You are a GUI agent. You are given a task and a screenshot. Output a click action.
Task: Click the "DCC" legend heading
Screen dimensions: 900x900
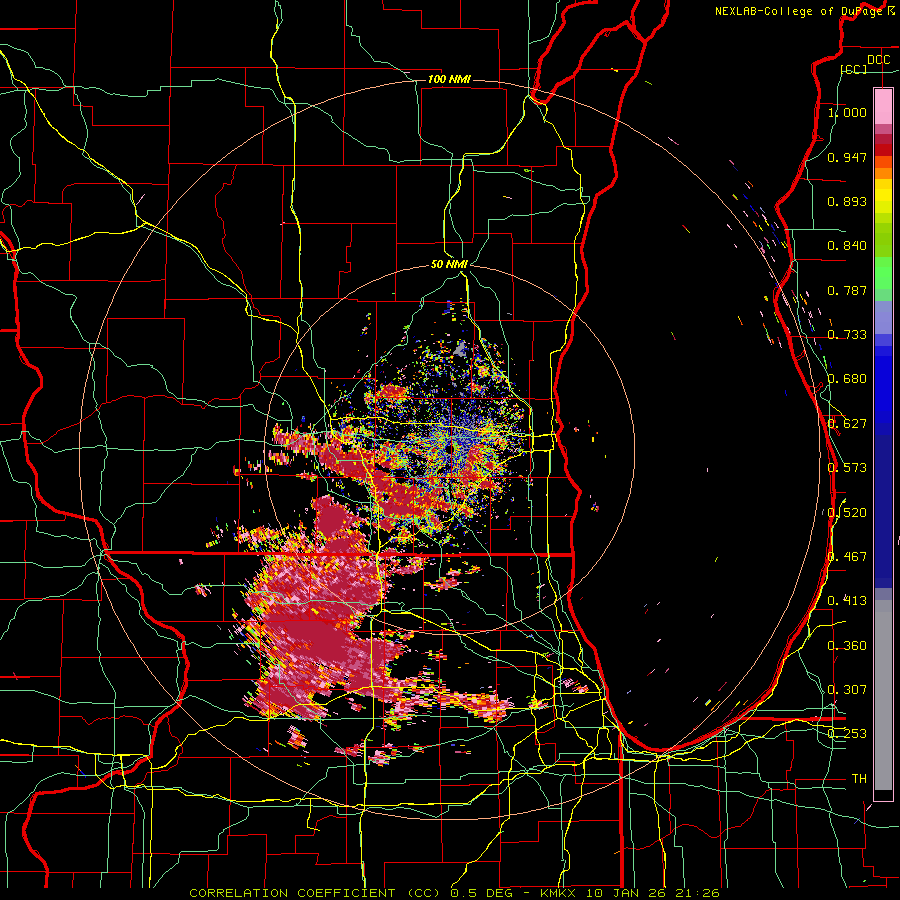click(x=878, y=60)
